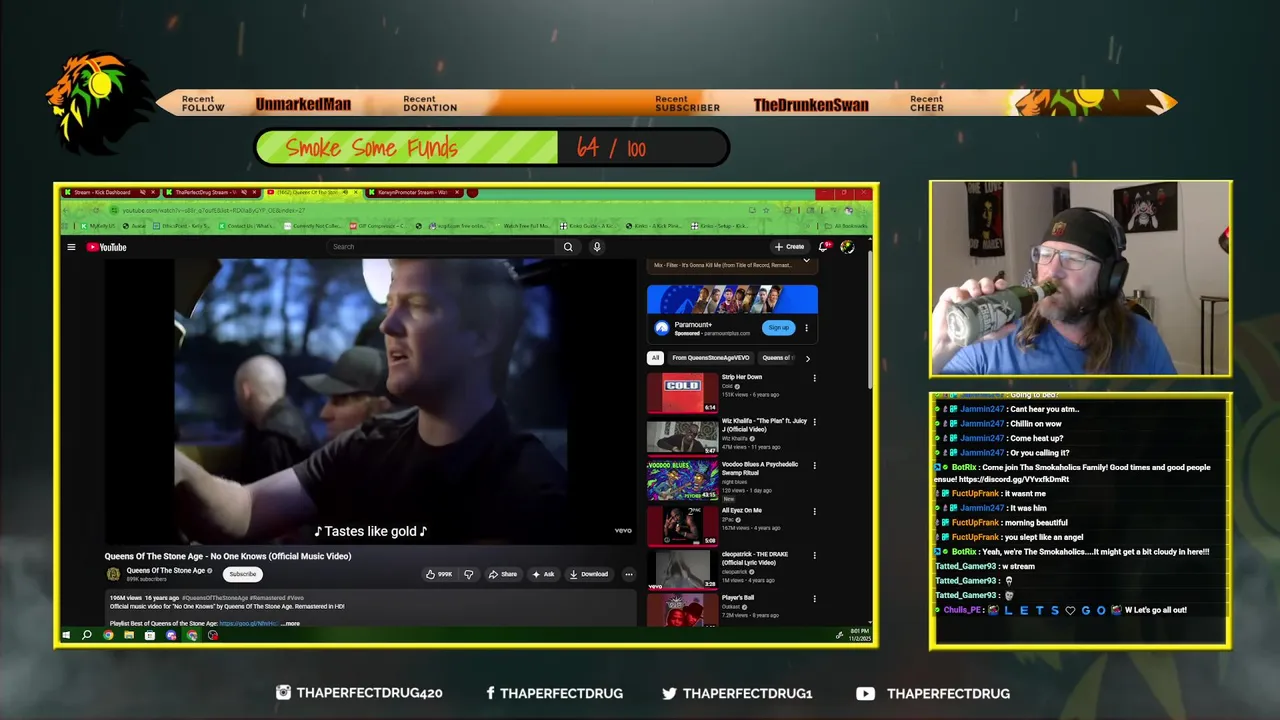This screenshot has width=1280, height=720.
Task: Click the Download button under video
Action: pos(589,574)
